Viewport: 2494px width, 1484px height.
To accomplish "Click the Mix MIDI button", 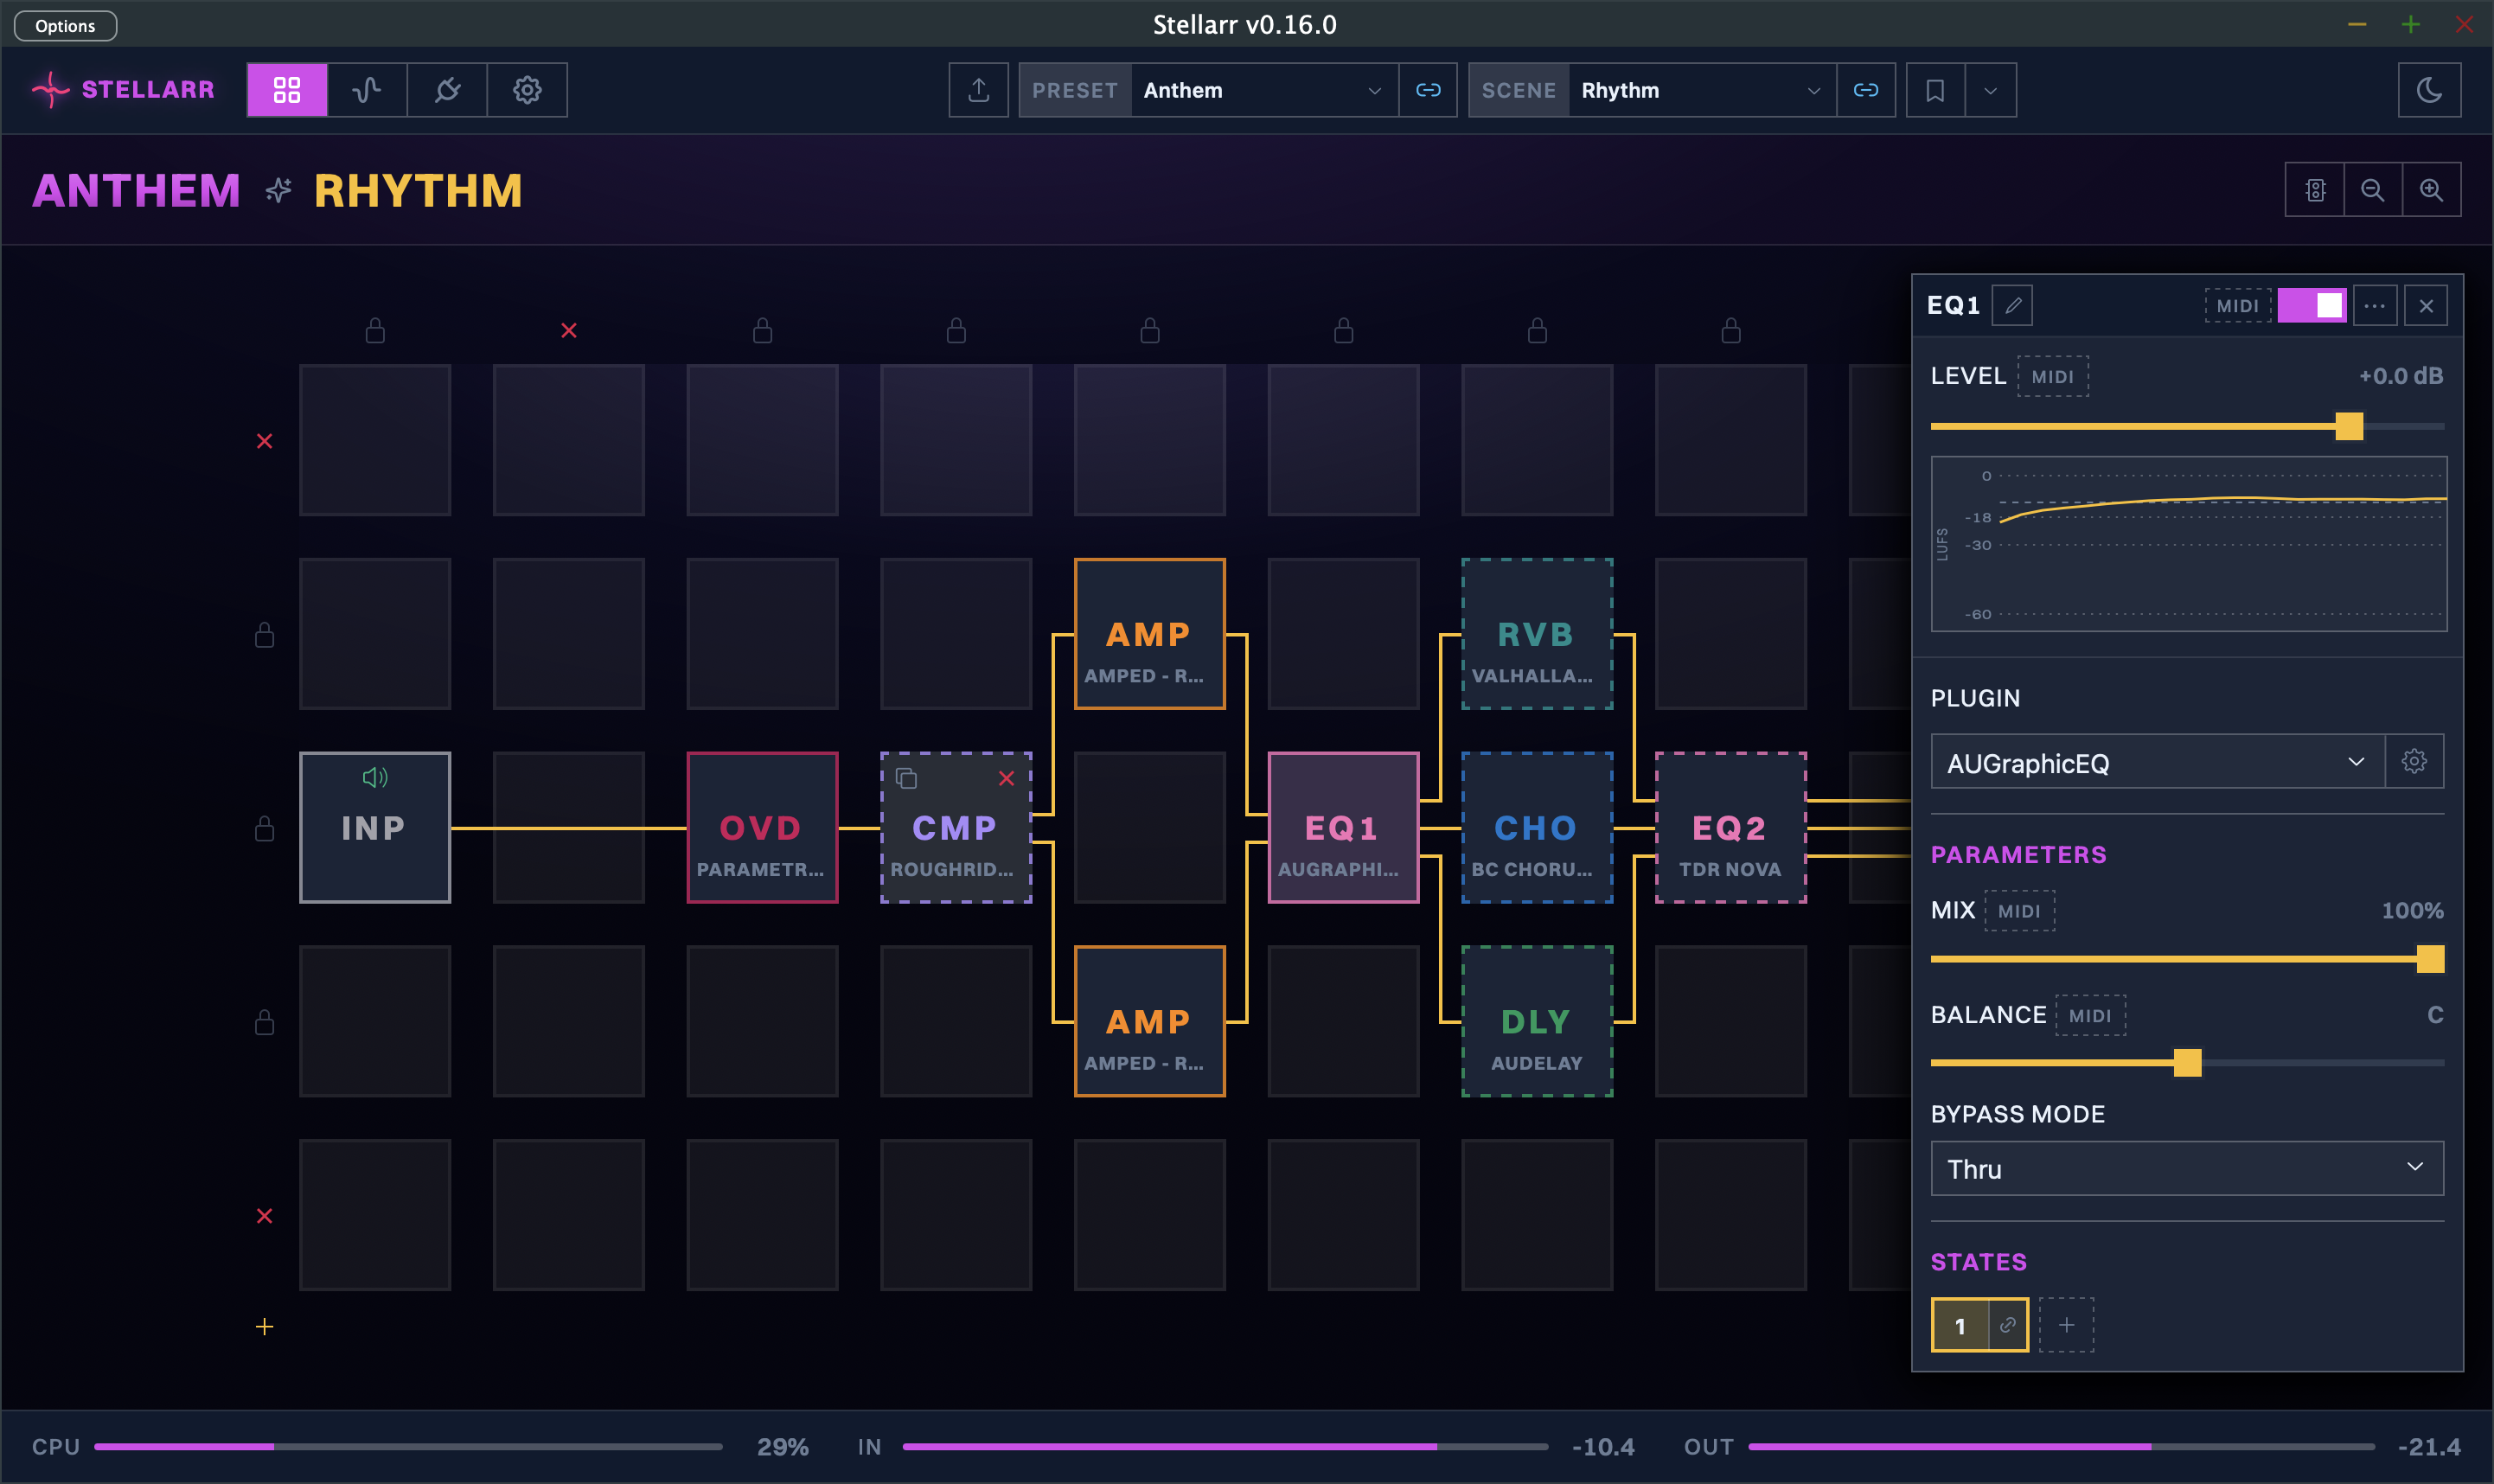I will (x=2019, y=911).
